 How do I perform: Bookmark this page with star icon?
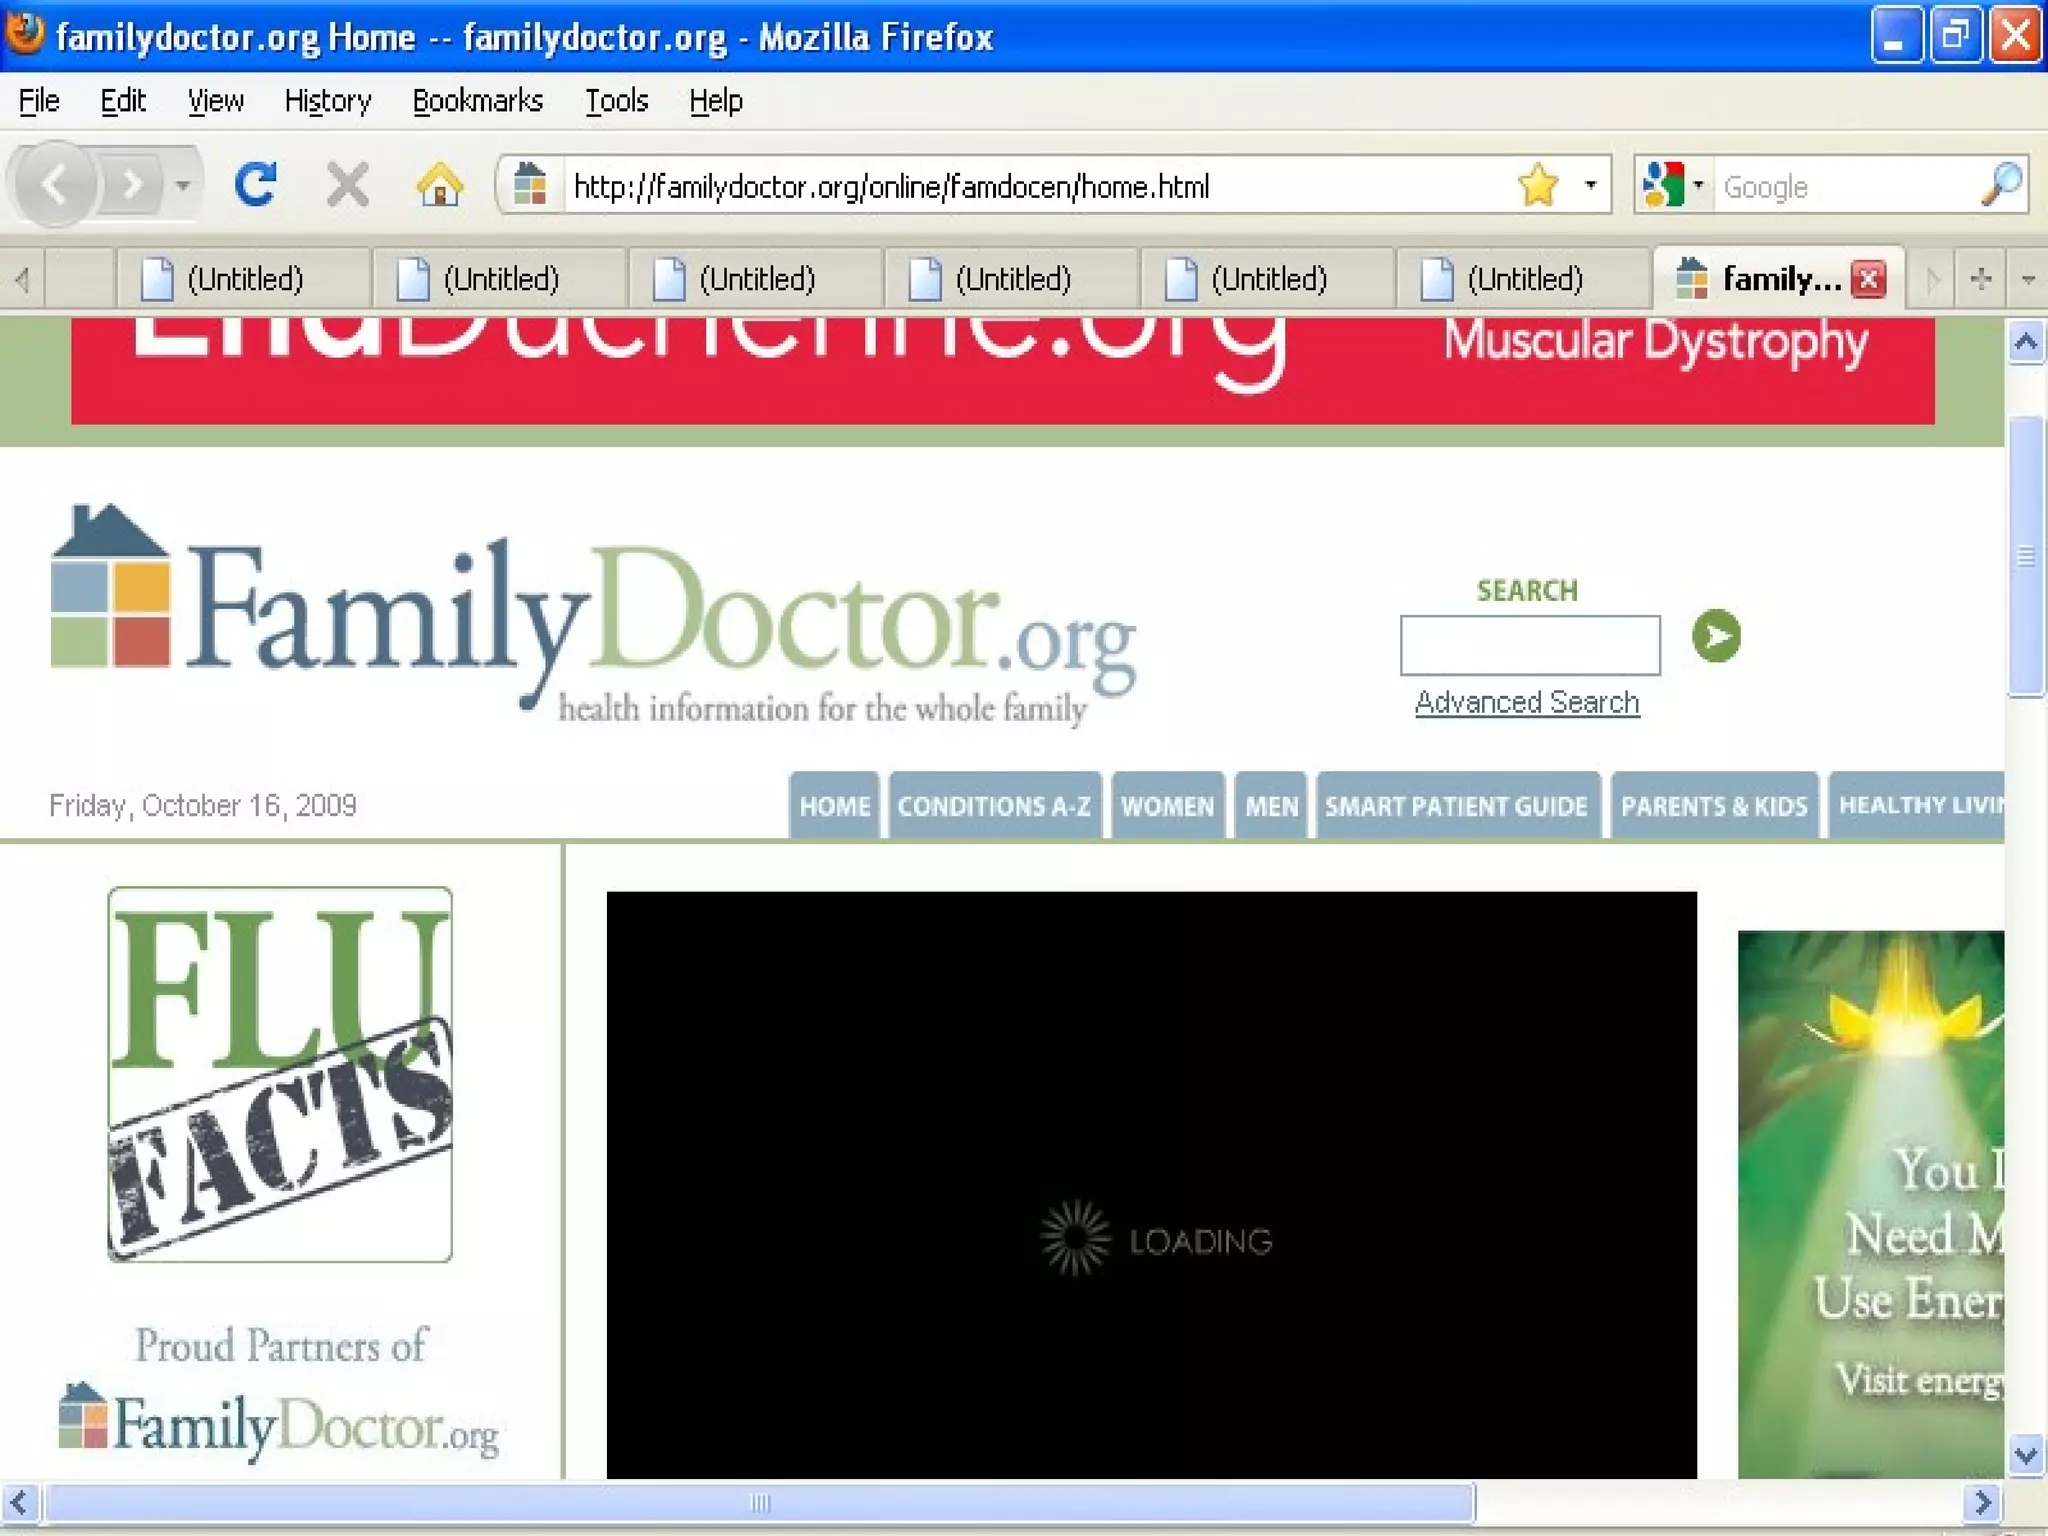tap(1537, 185)
